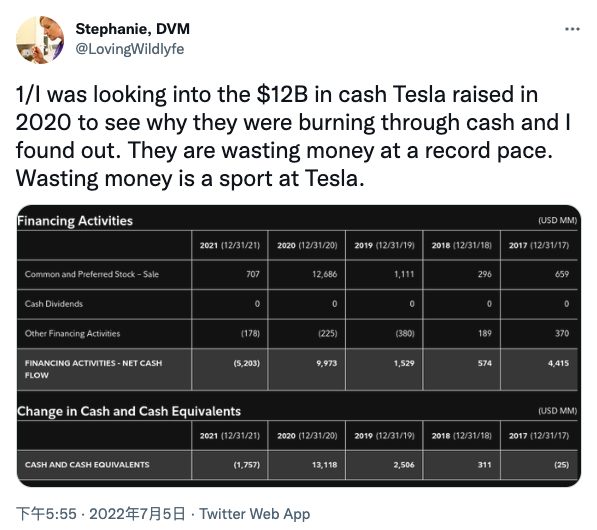The image size is (597, 530).
Task: Click the 13,118 cash equivalents value
Action: point(324,465)
